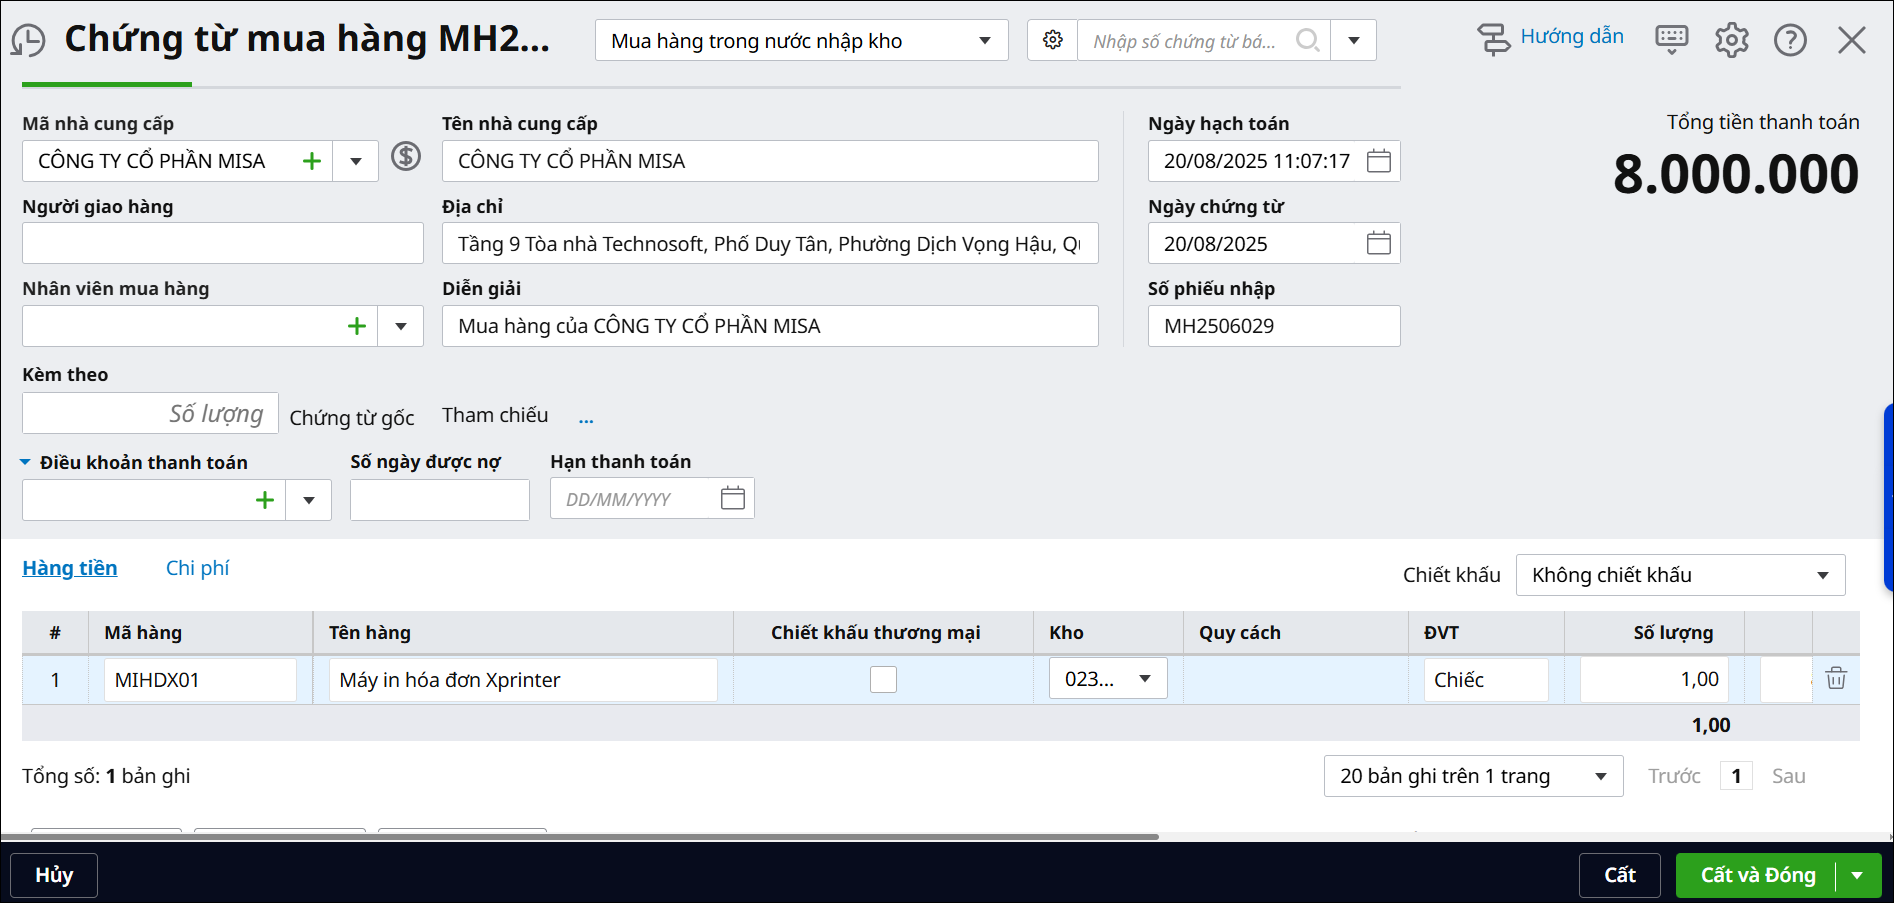Screen dimensions: 1894x903
Task: Open the history clock icon beside the title
Action: coord(28,40)
